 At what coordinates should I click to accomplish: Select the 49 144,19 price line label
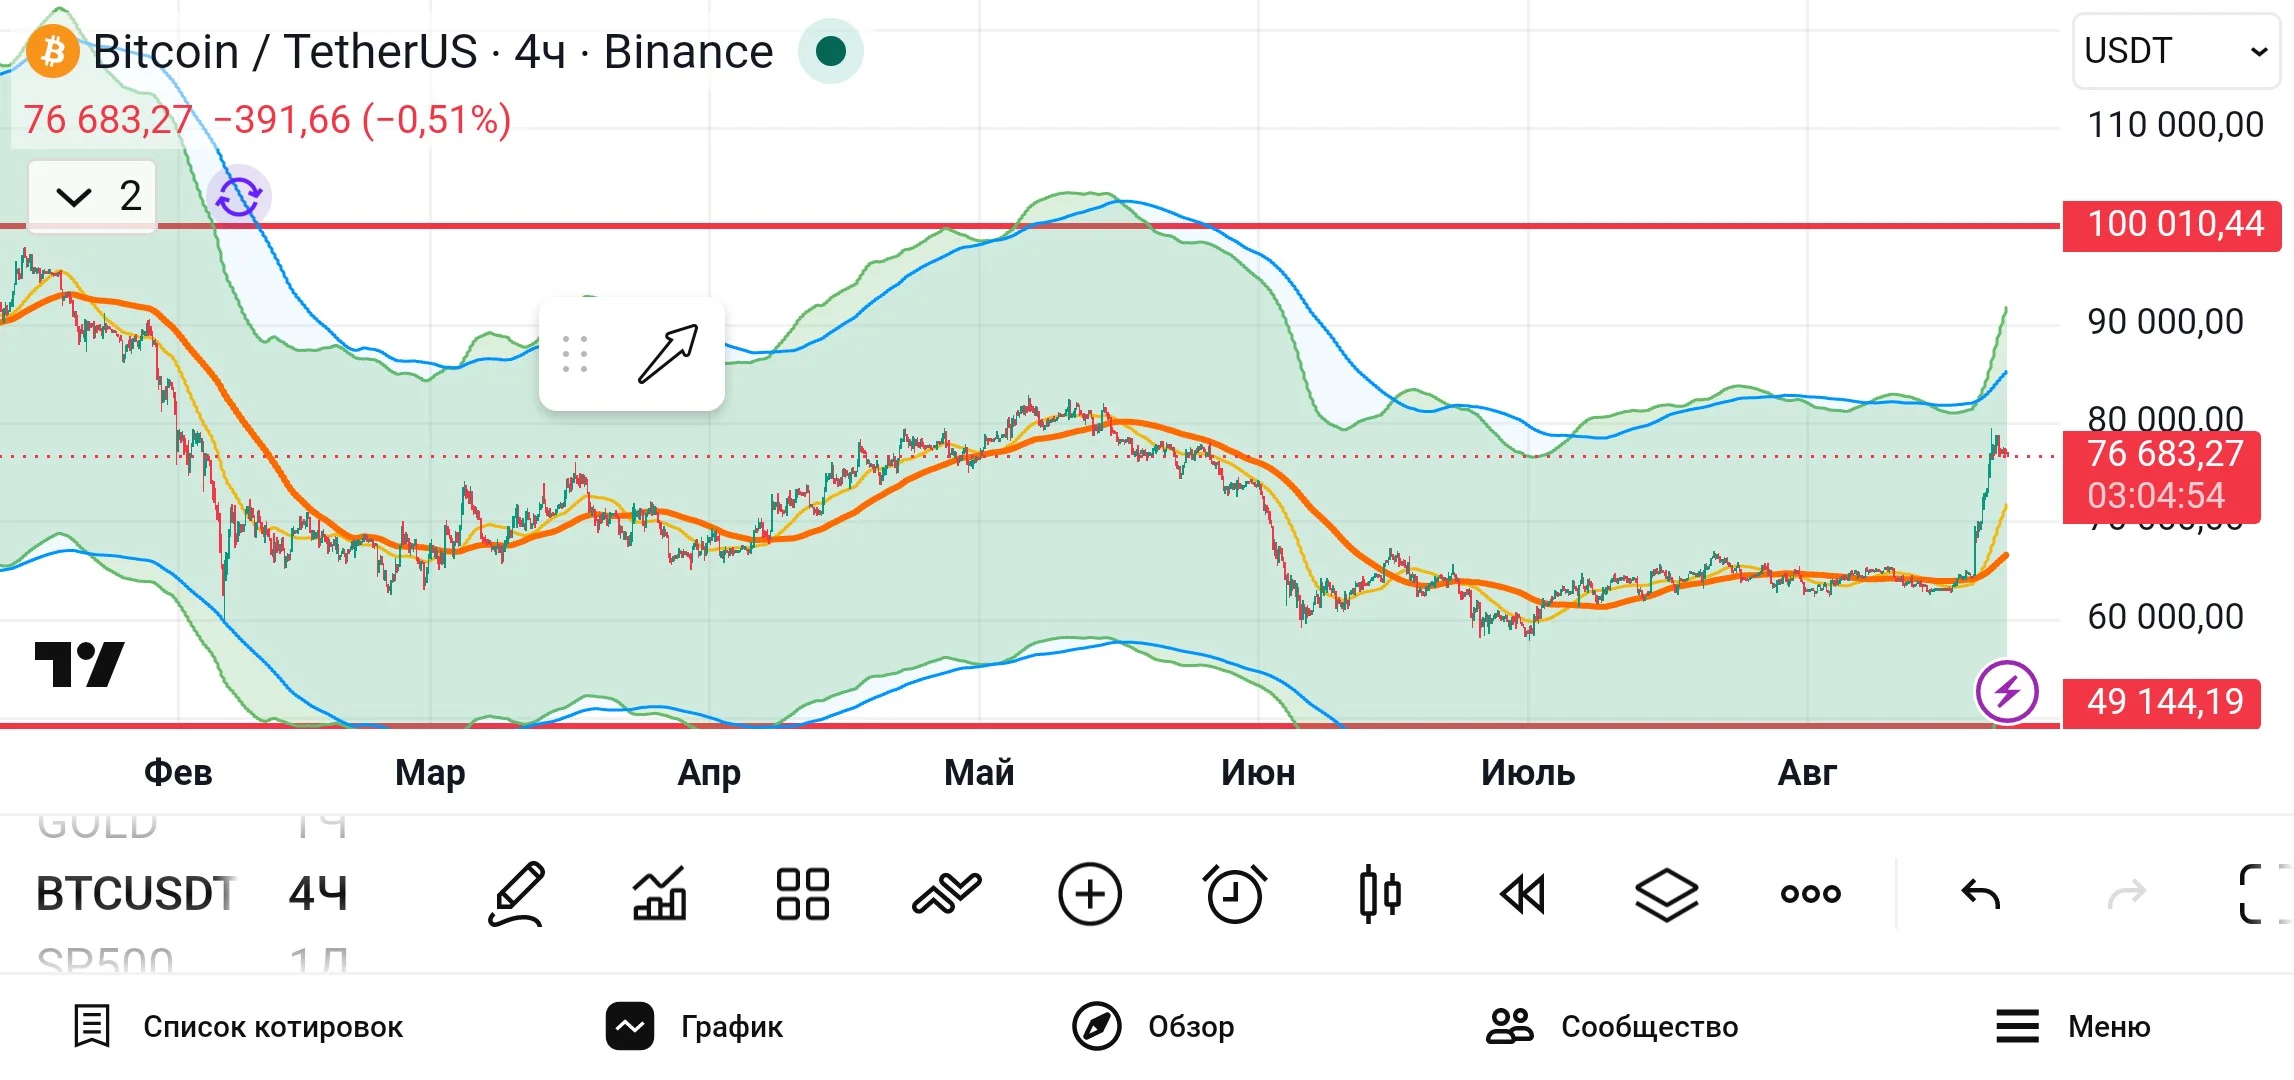tap(2162, 702)
